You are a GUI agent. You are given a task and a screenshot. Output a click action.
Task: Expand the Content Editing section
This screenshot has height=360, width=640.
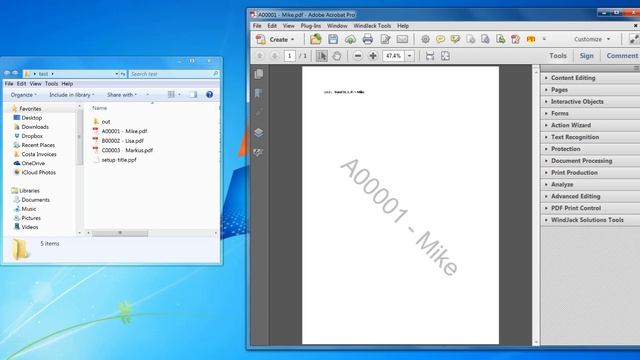(591, 78)
